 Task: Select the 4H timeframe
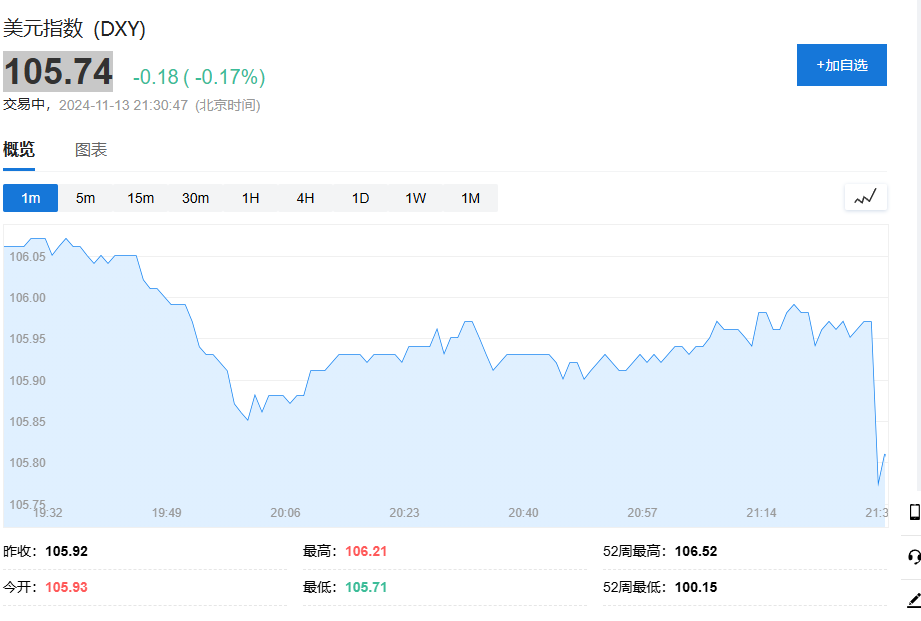(x=305, y=198)
